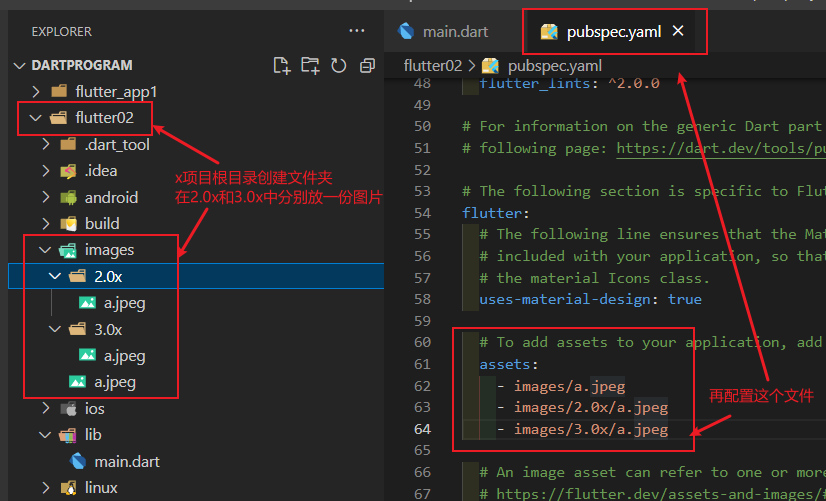Click the 'true' value on line 58
The height and width of the screenshot is (501, 826).
(685, 299)
